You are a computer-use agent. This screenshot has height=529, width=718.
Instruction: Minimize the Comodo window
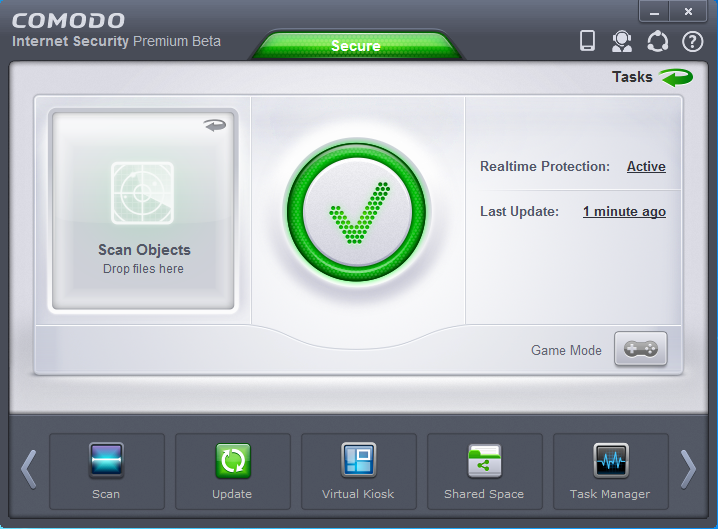coord(654,11)
